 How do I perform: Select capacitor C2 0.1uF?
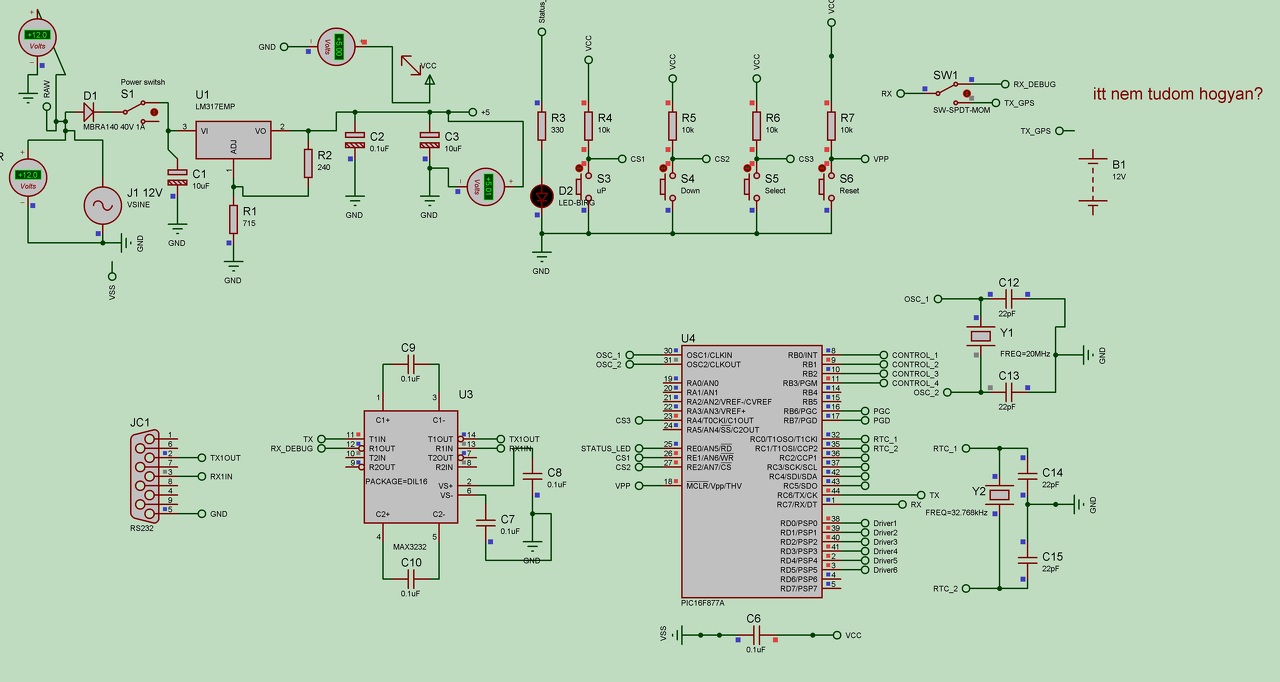(354, 140)
